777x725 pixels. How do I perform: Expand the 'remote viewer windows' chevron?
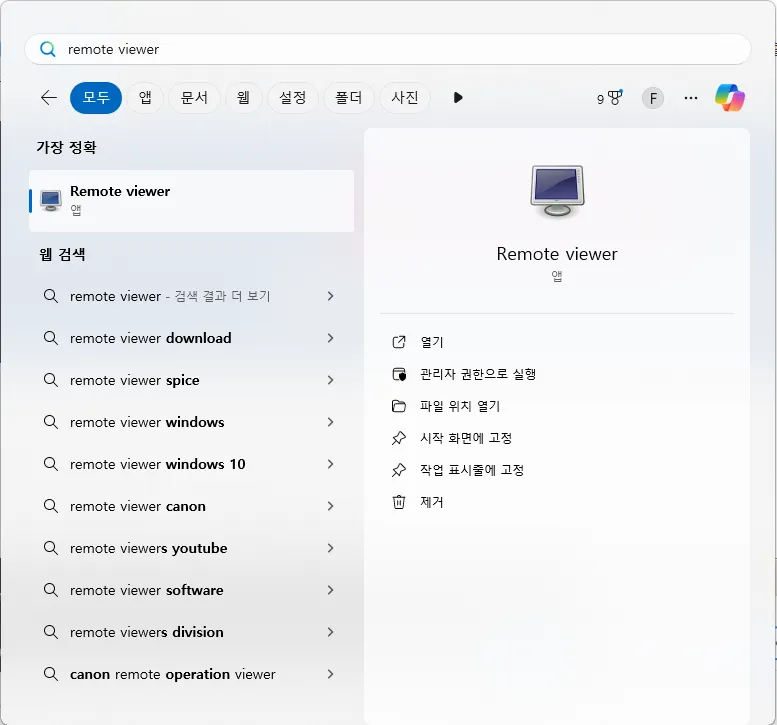[331, 422]
